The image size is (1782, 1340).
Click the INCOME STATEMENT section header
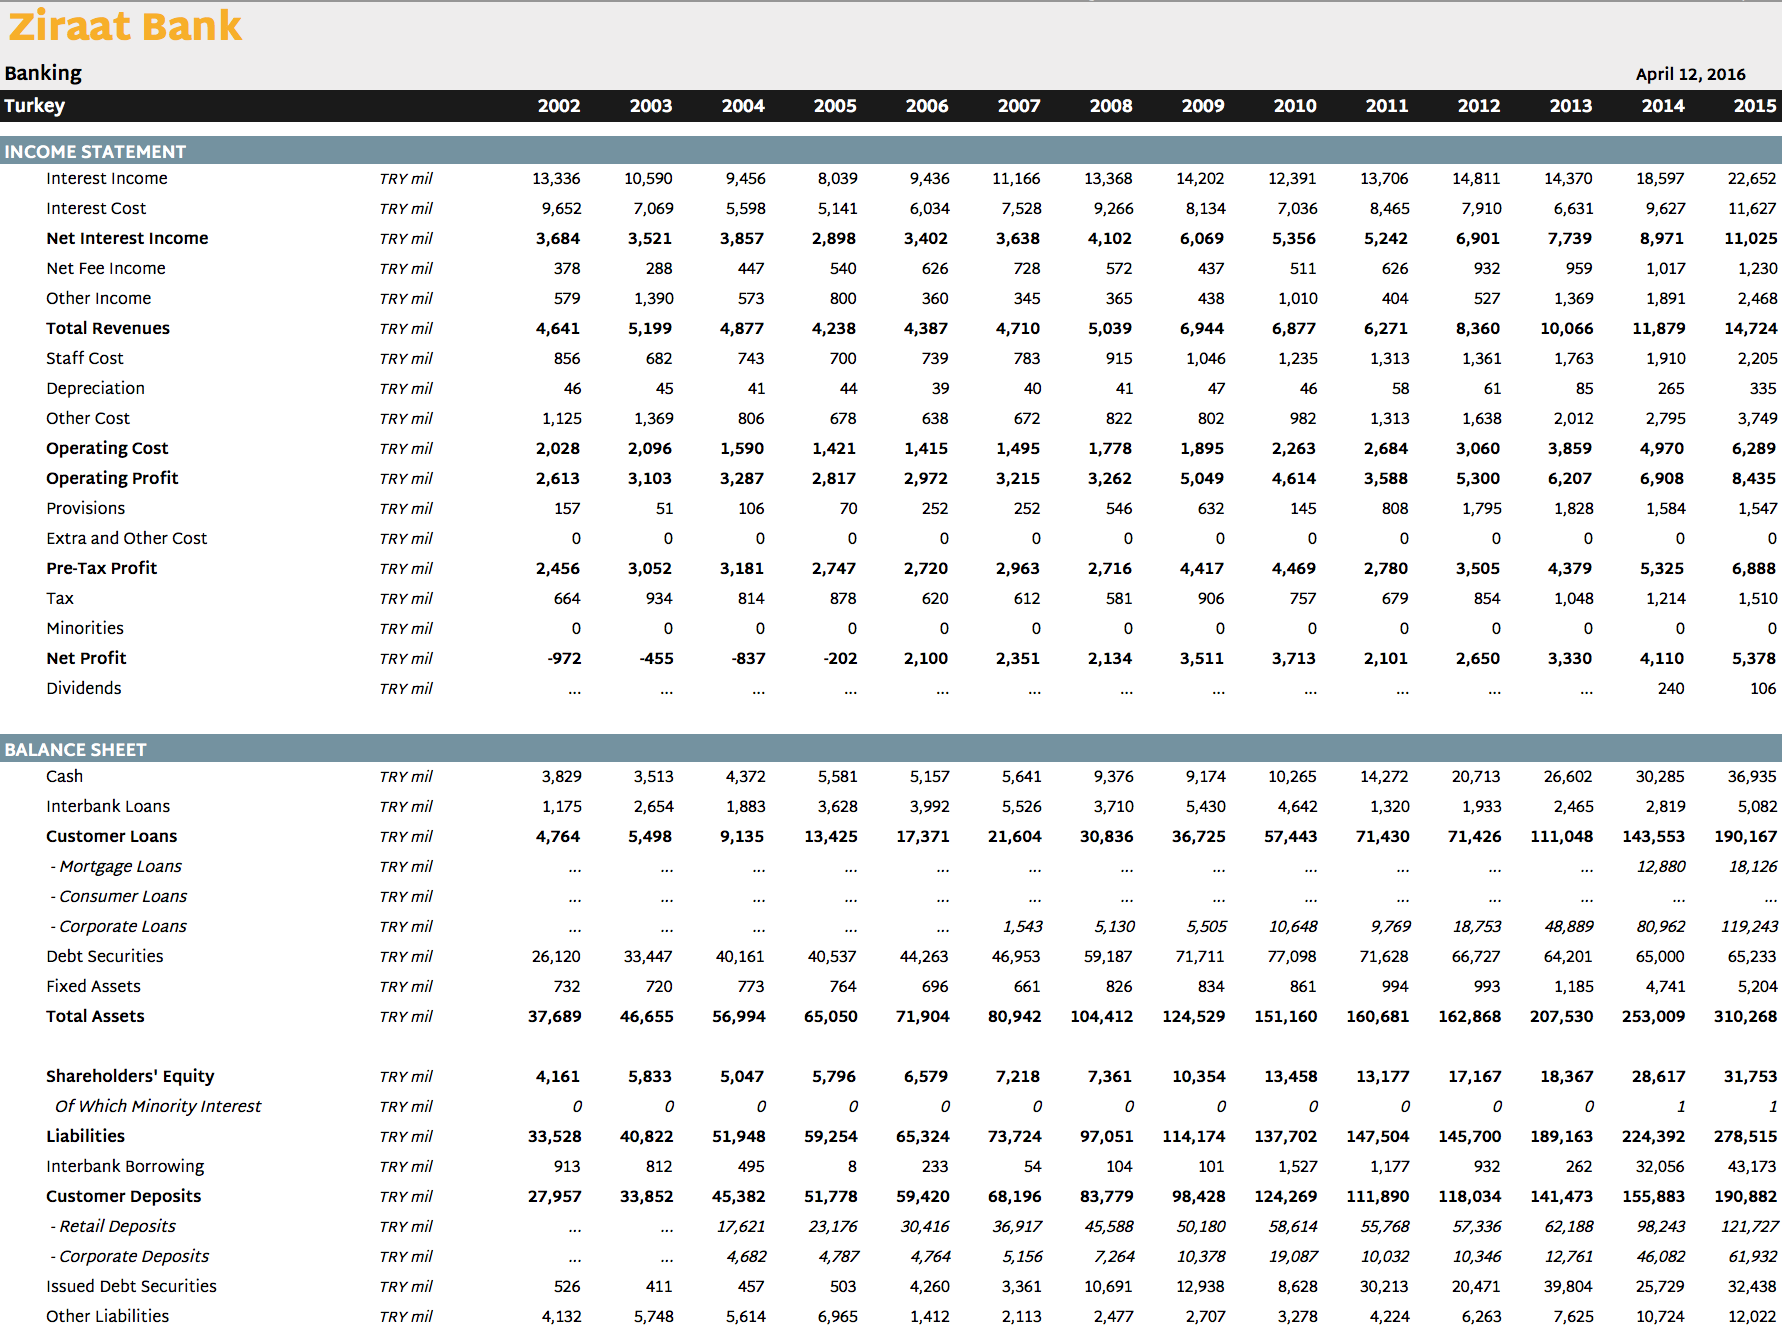95,152
